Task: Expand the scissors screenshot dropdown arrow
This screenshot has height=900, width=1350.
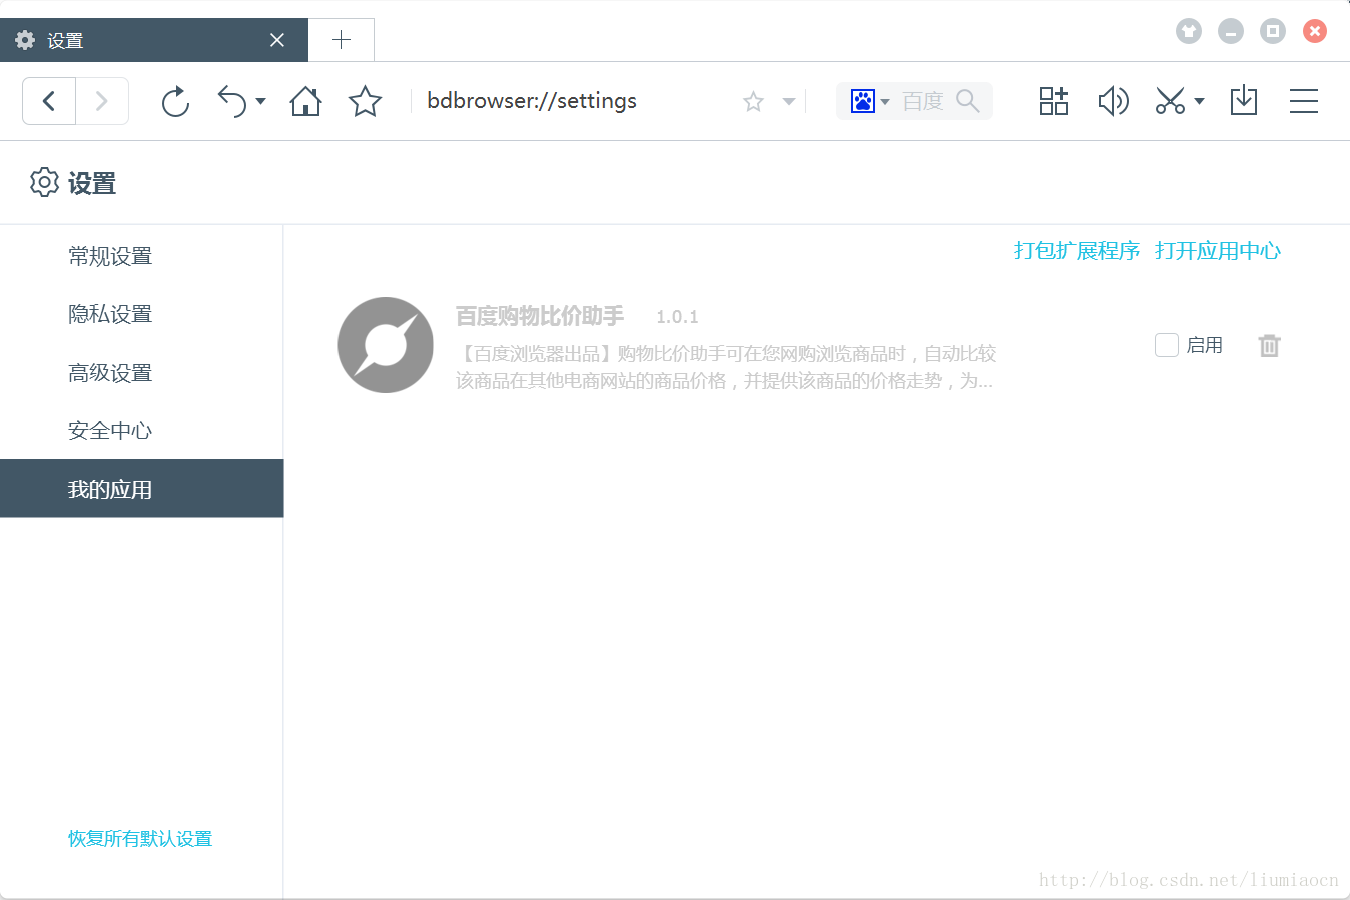Action: click(1199, 101)
